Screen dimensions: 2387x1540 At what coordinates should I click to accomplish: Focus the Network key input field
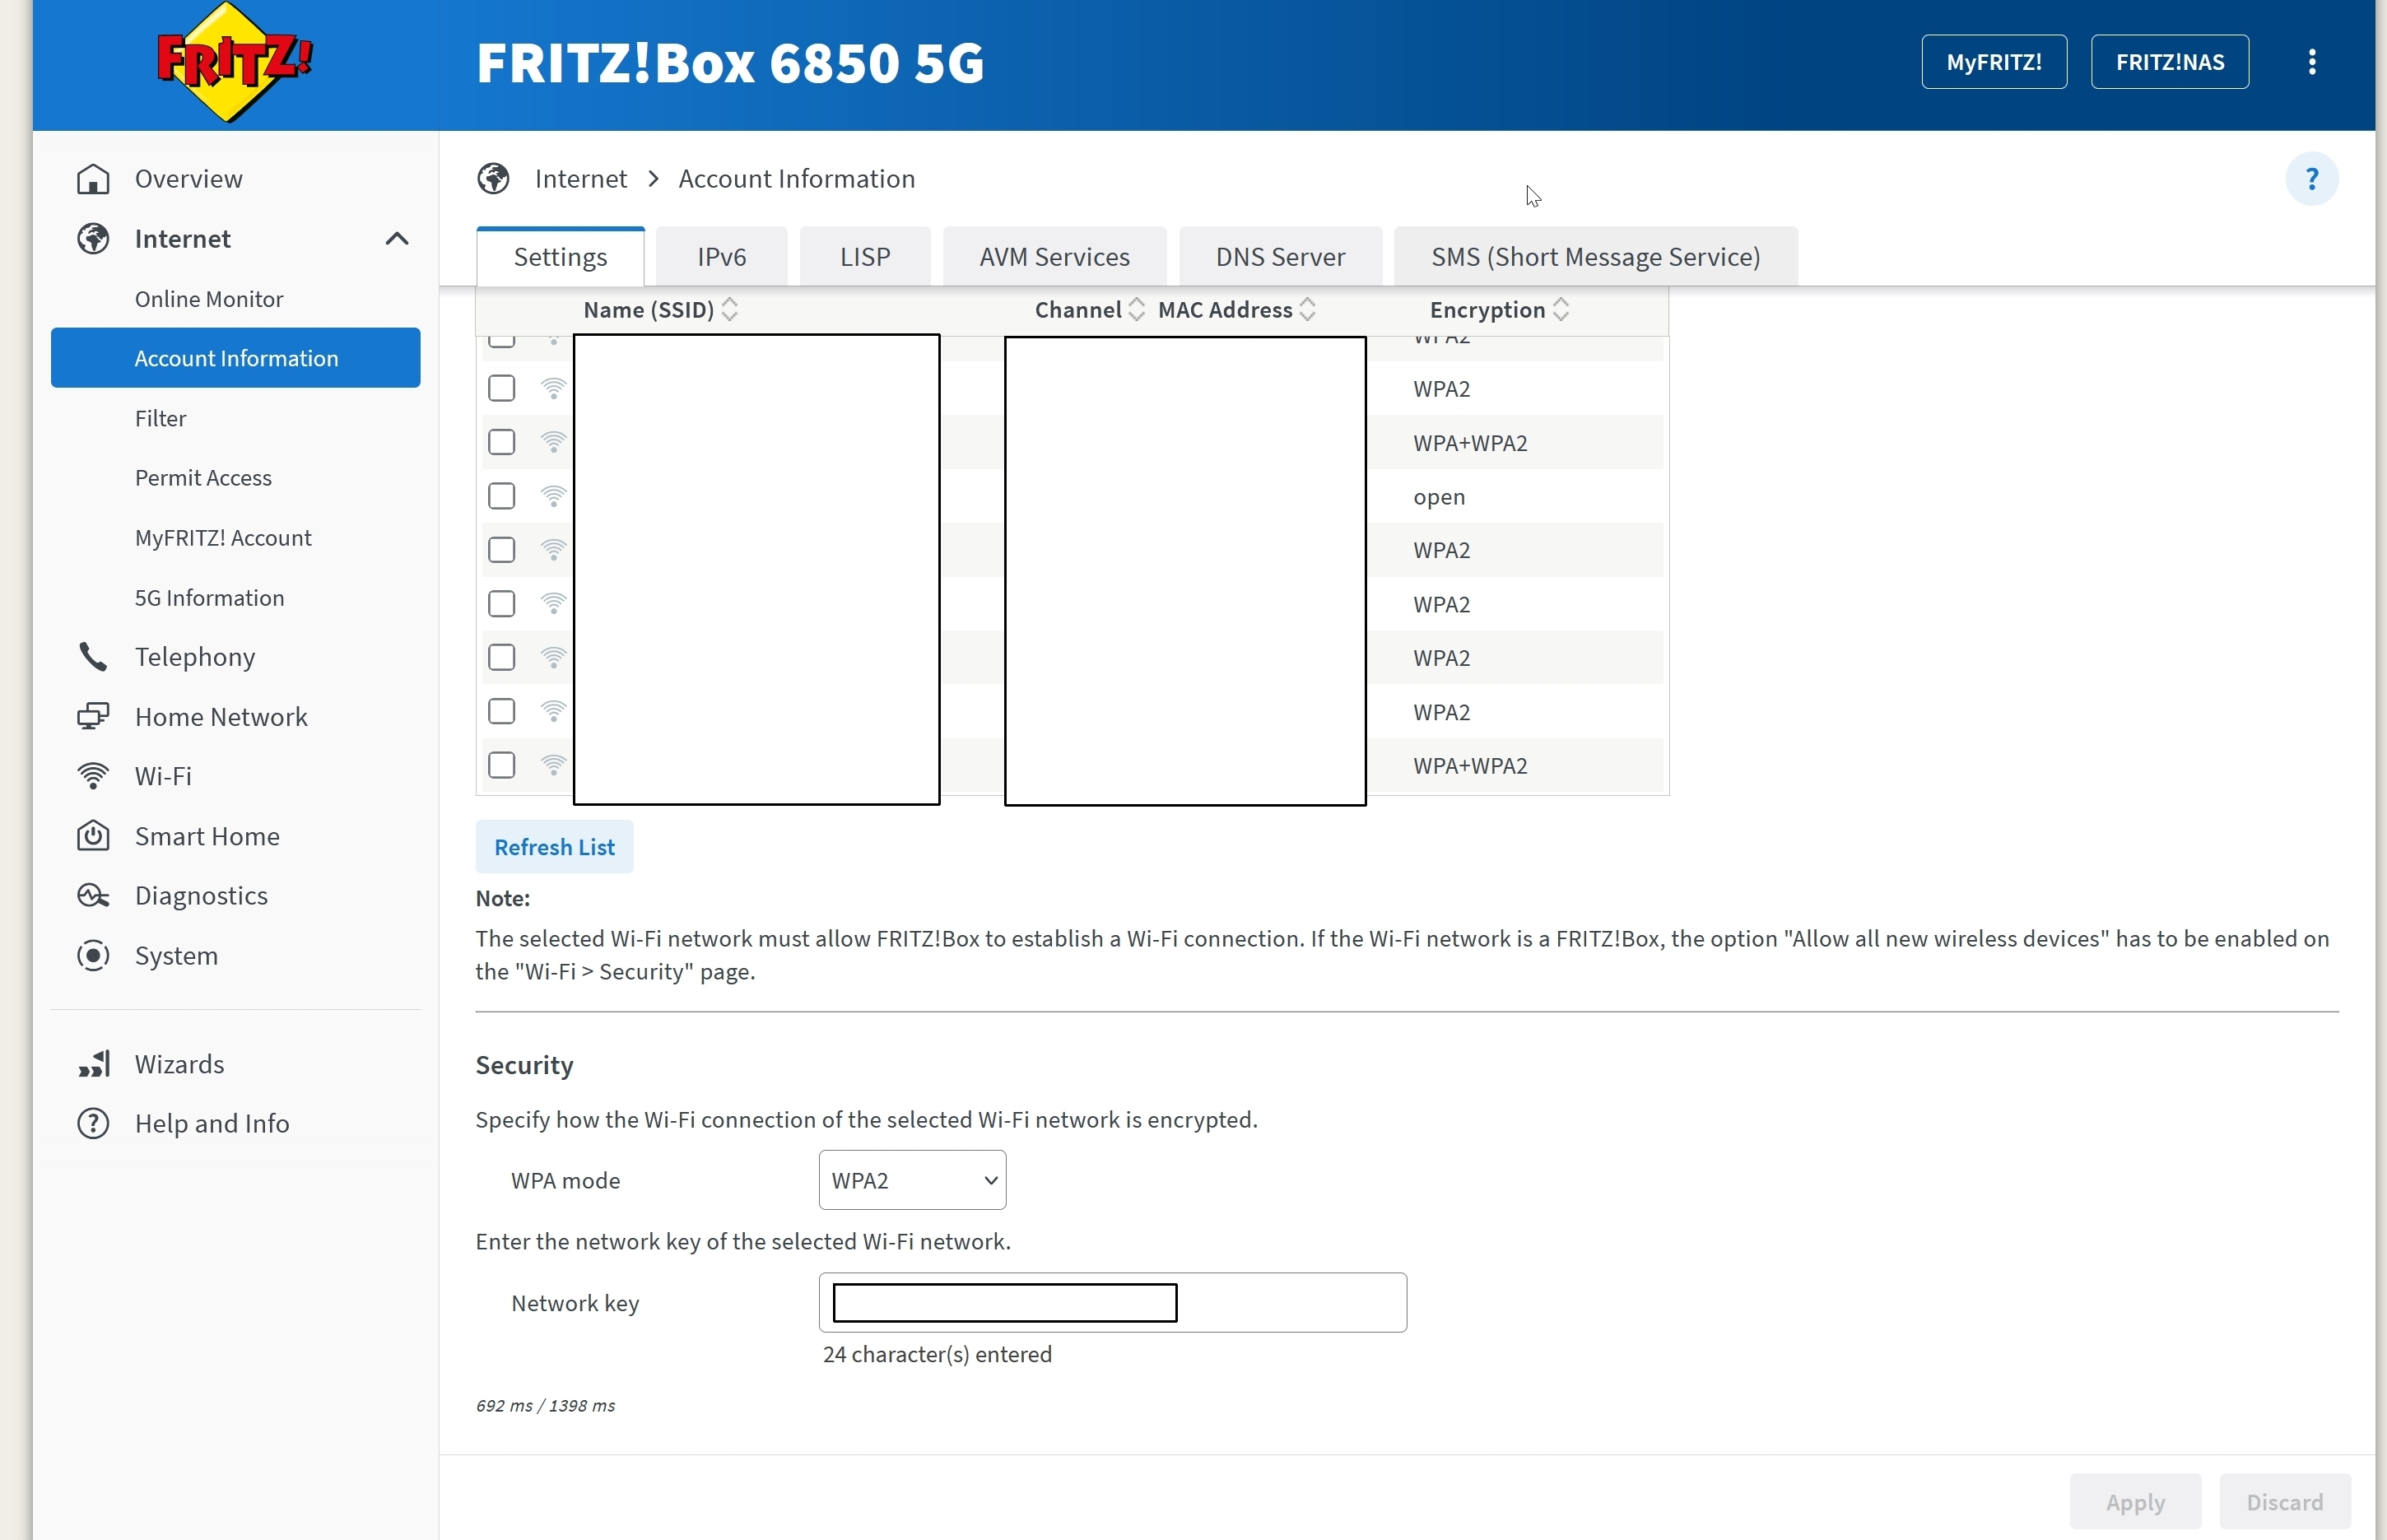1112,1303
